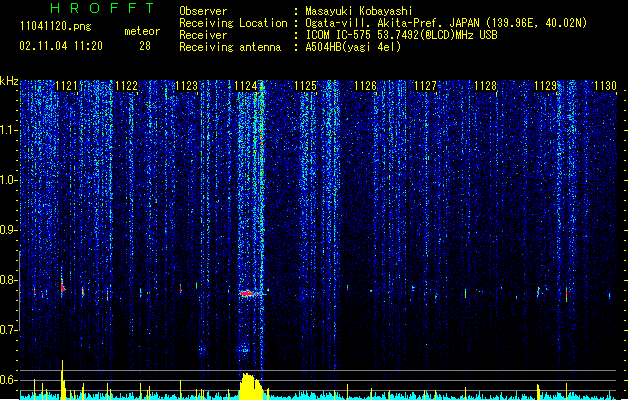The image size is (629, 400).
Task: Click the 1121 time marker
Action: (66, 86)
